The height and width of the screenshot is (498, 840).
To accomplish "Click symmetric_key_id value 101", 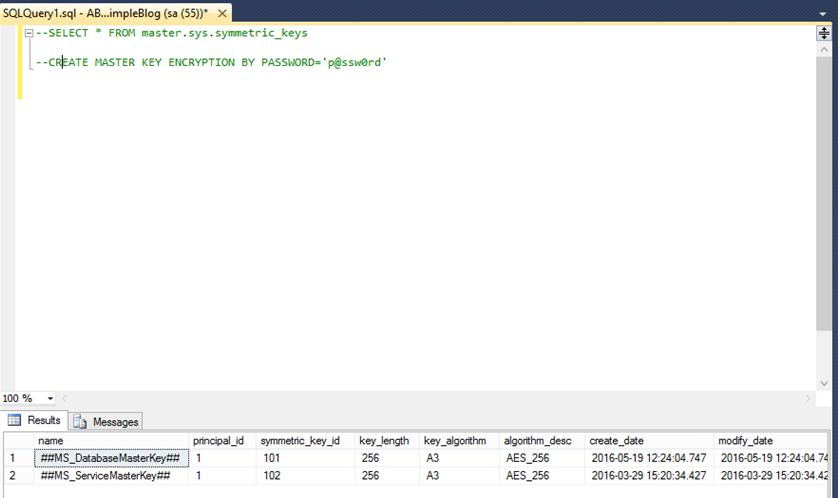I will coord(305,458).
